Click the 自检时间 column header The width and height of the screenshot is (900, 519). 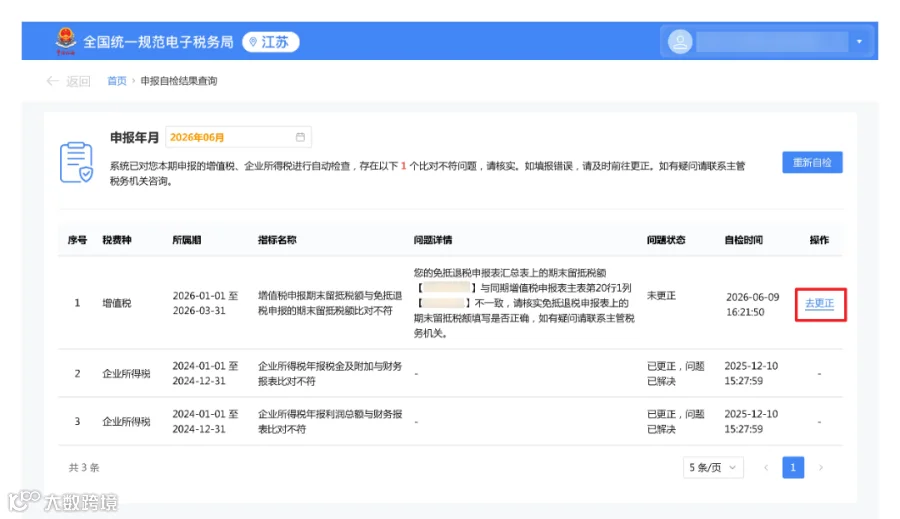744,240
